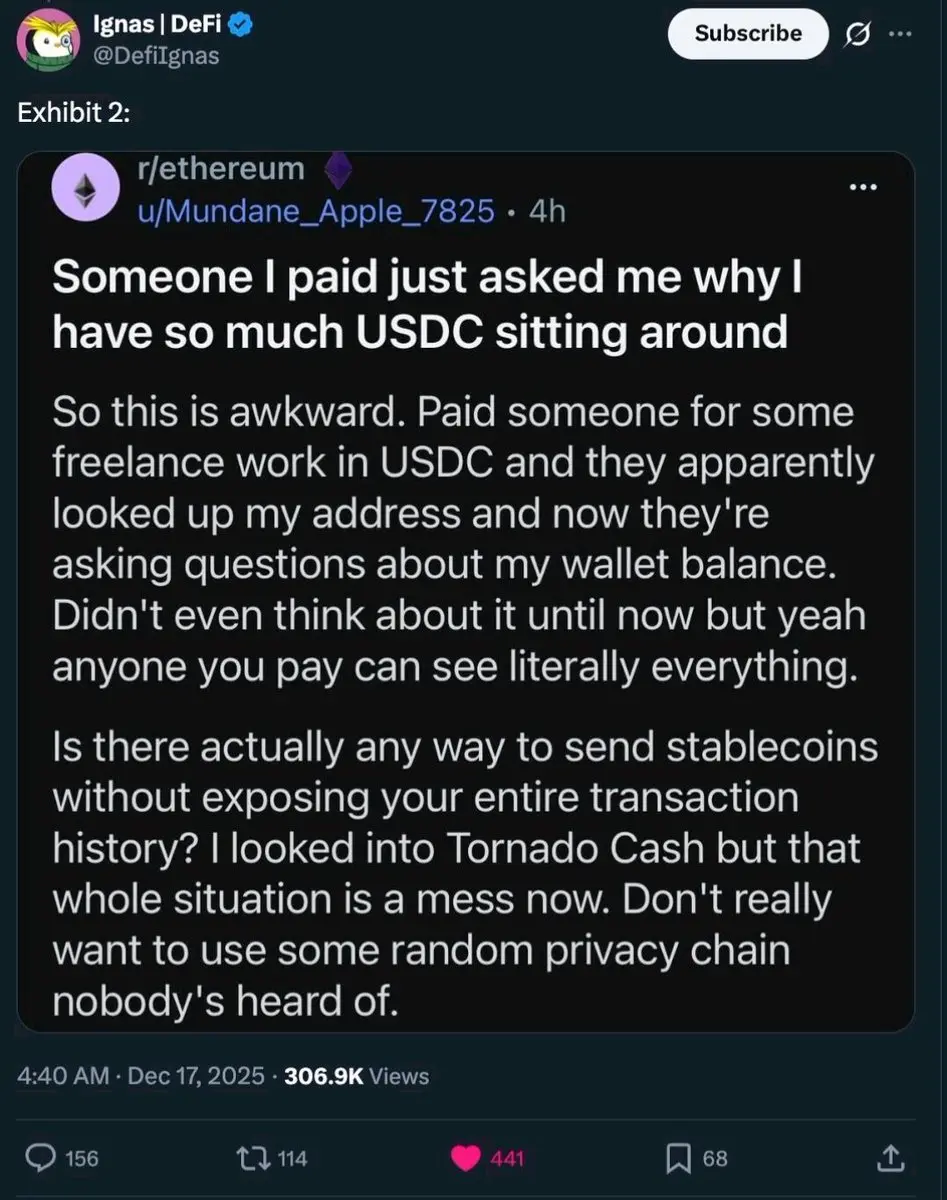
Task: Open the Grok explain icon
Action: pos(857,34)
